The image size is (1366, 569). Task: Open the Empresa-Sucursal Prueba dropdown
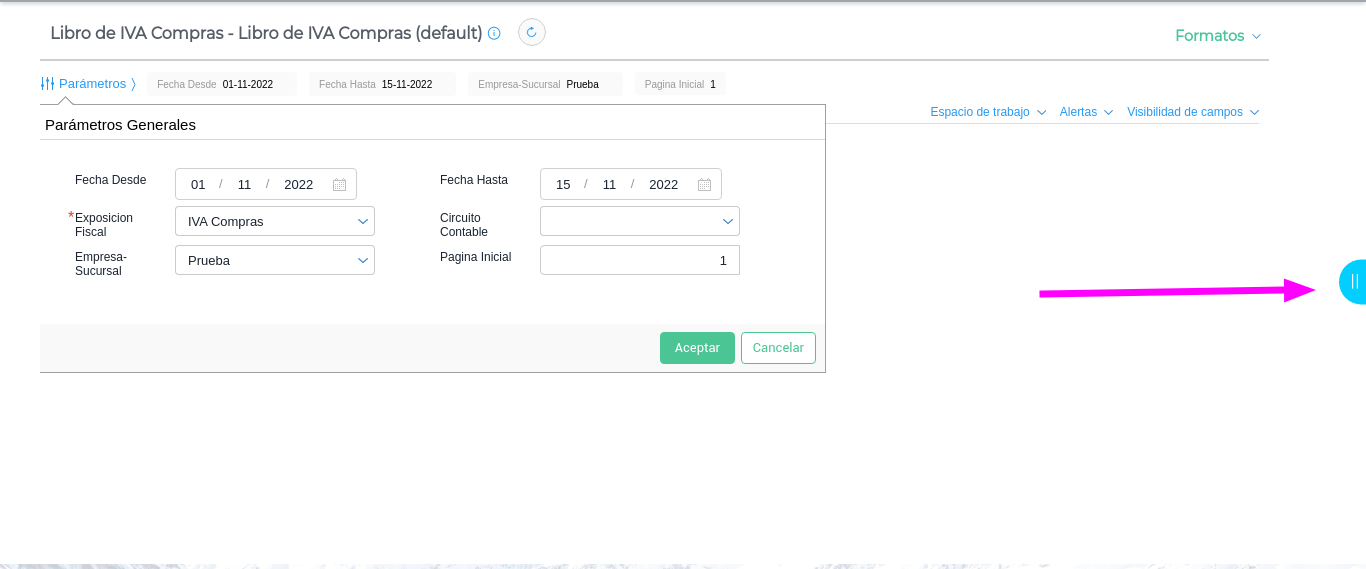coord(274,260)
